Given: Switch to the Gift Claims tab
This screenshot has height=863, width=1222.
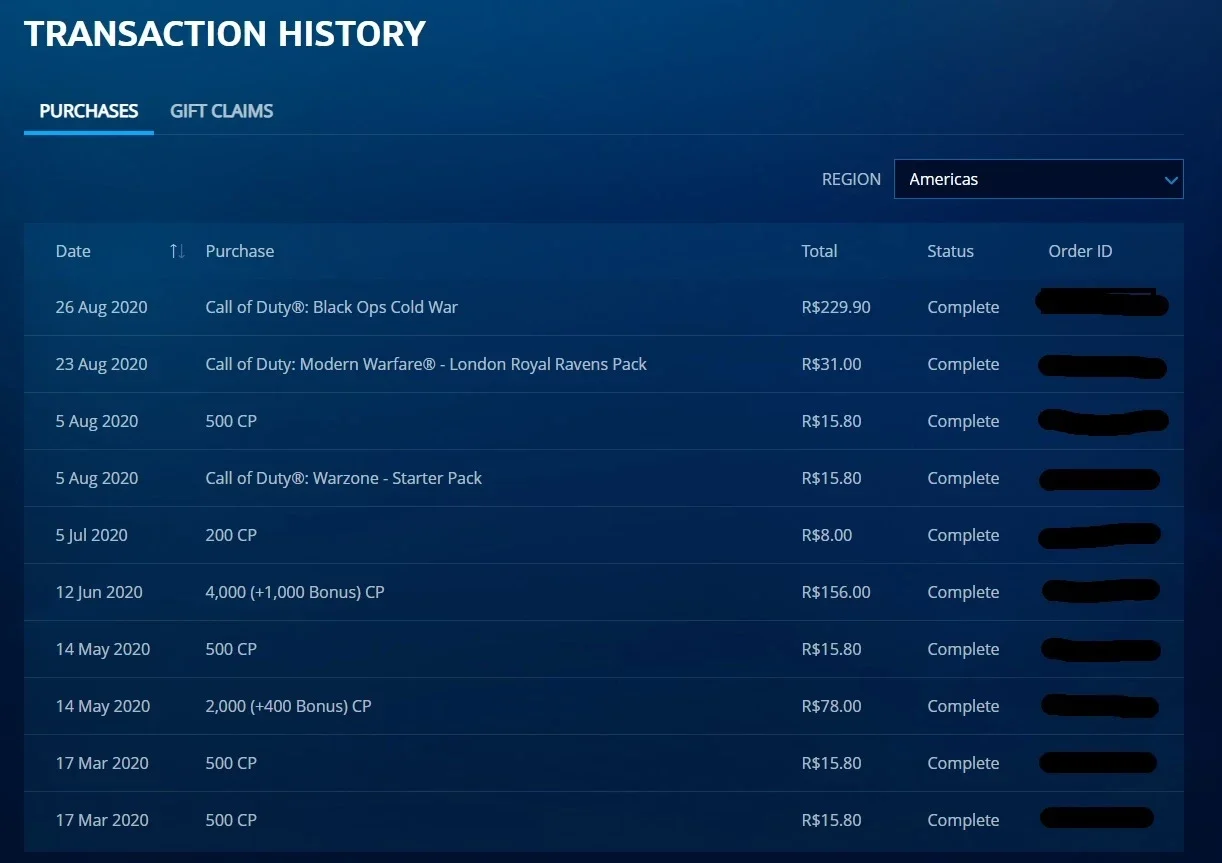Looking at the screenshot, I should click(221, 111).
